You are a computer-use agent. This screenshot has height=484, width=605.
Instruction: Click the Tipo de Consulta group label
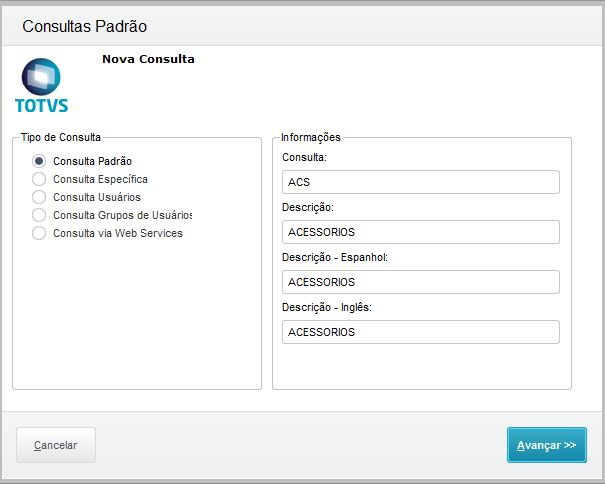[x=61, y=137]
